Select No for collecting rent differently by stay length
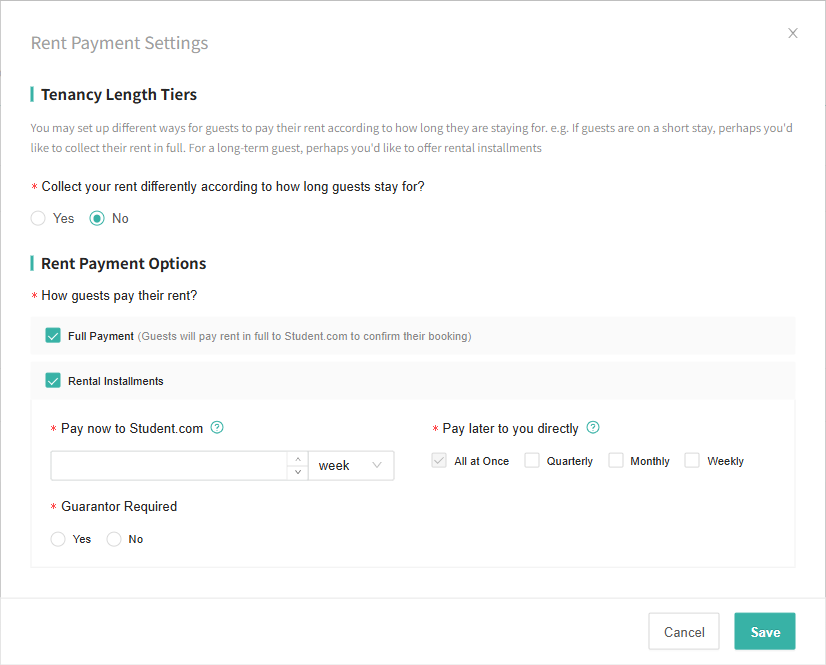Viewport: 826px width, 665px height. tap(95, 218)
